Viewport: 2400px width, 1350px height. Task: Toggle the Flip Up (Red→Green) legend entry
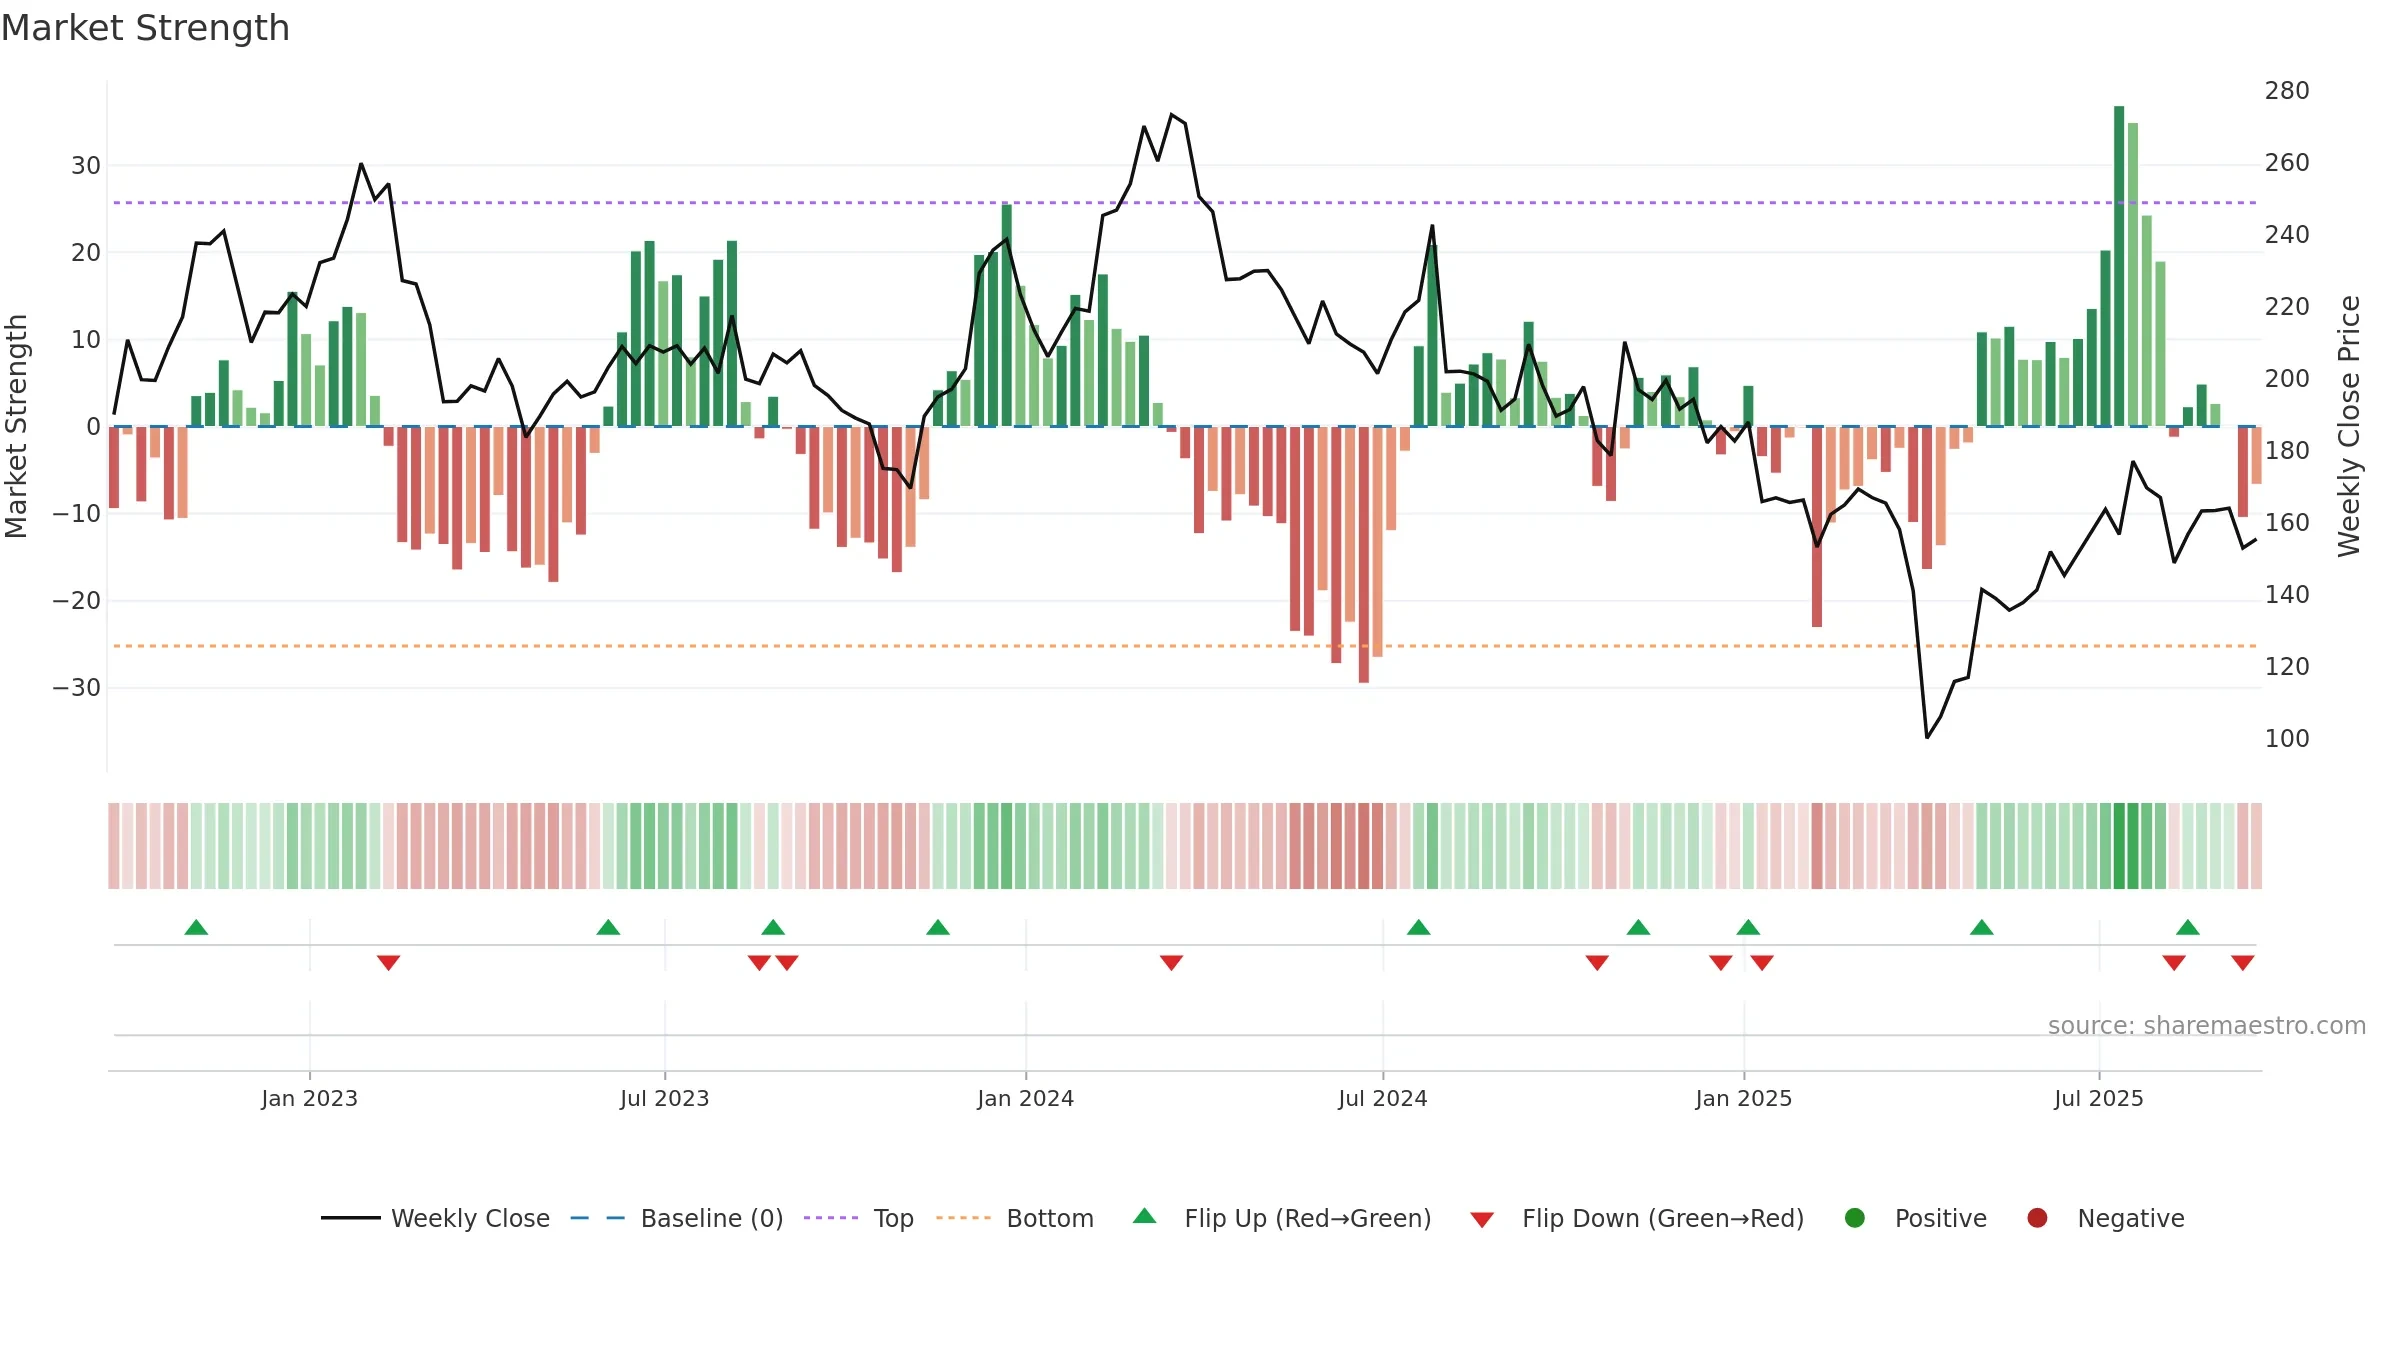1282,1218
